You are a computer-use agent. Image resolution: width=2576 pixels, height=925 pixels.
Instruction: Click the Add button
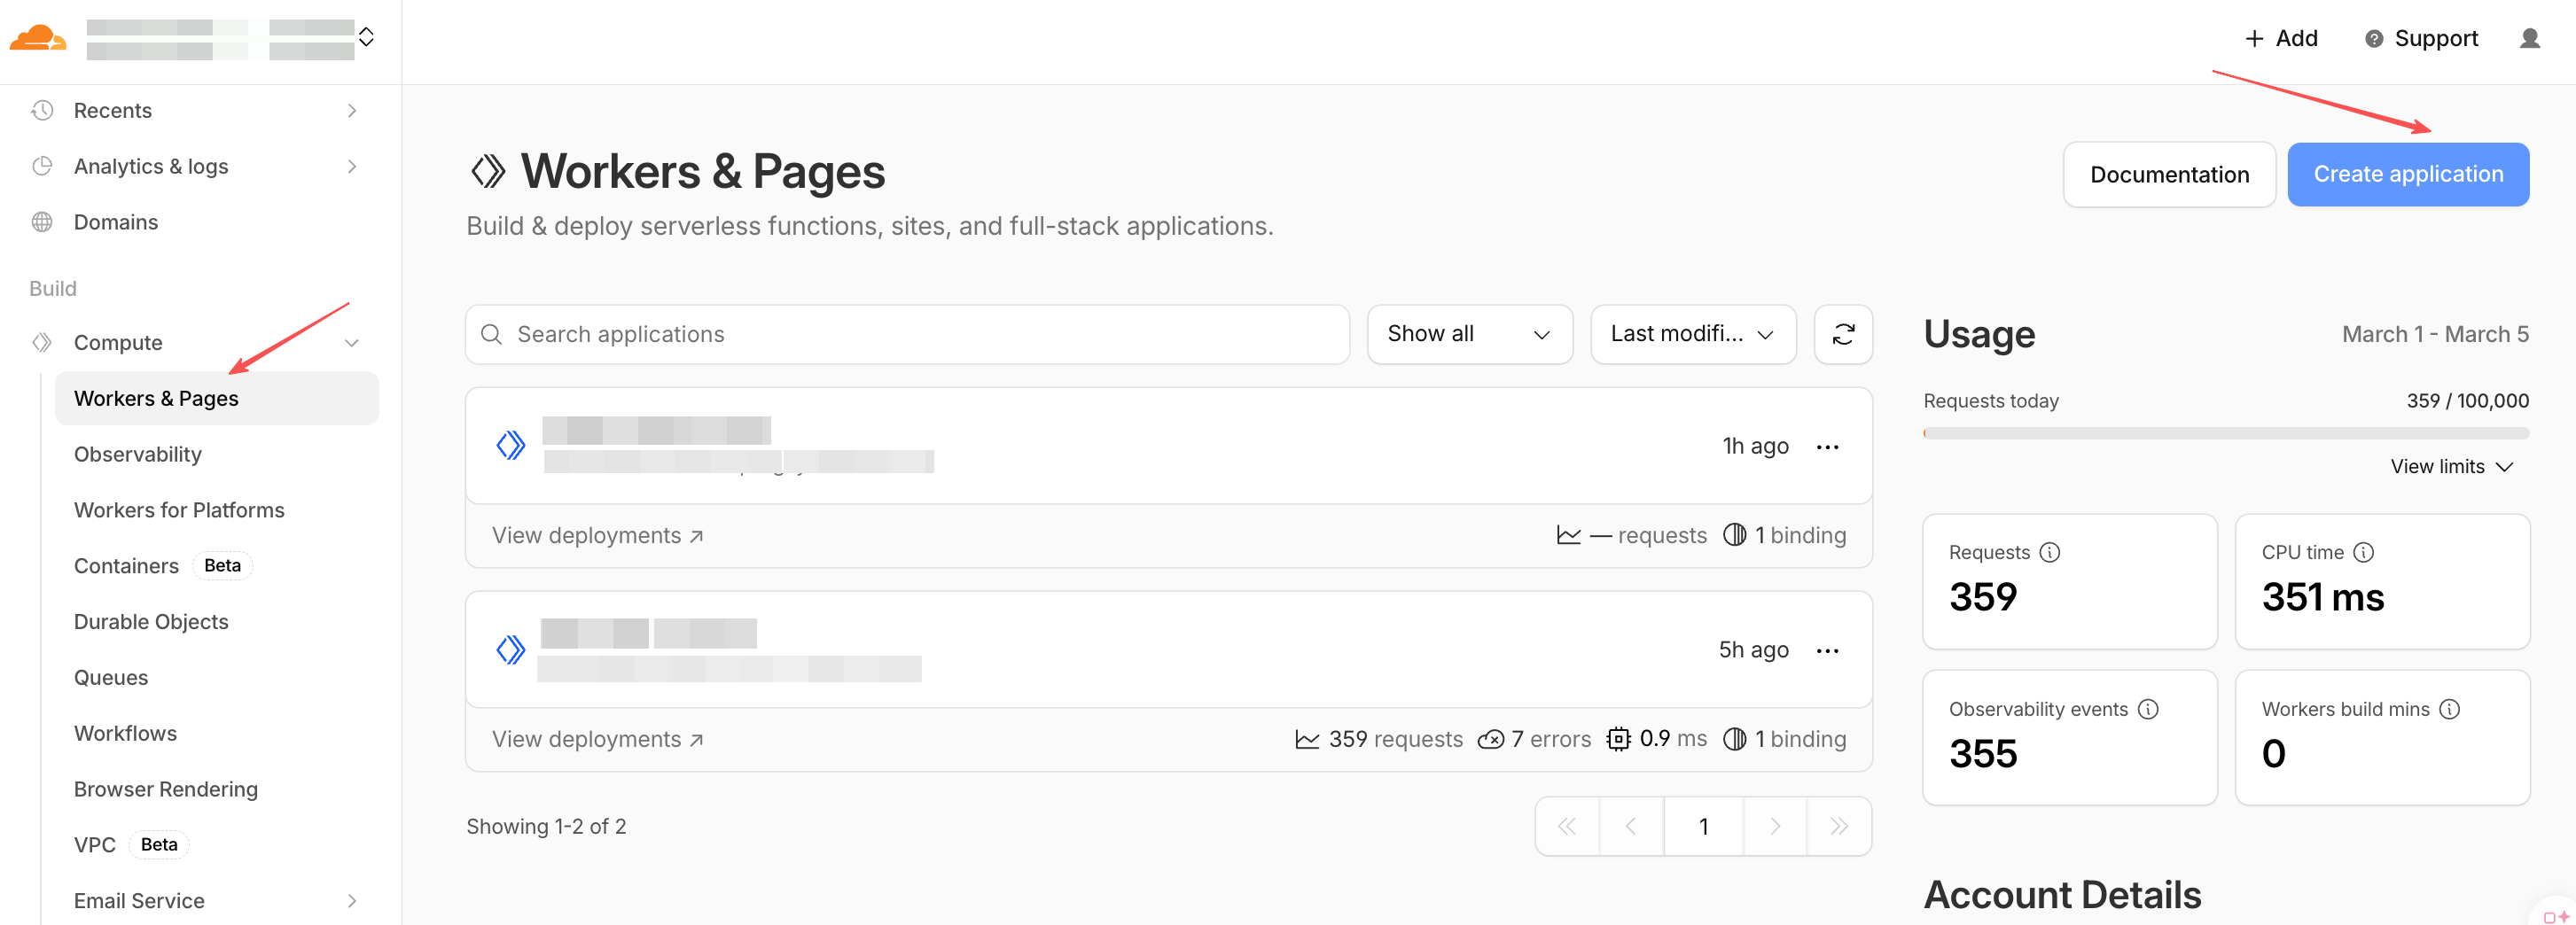click(x=2281, y=38)
